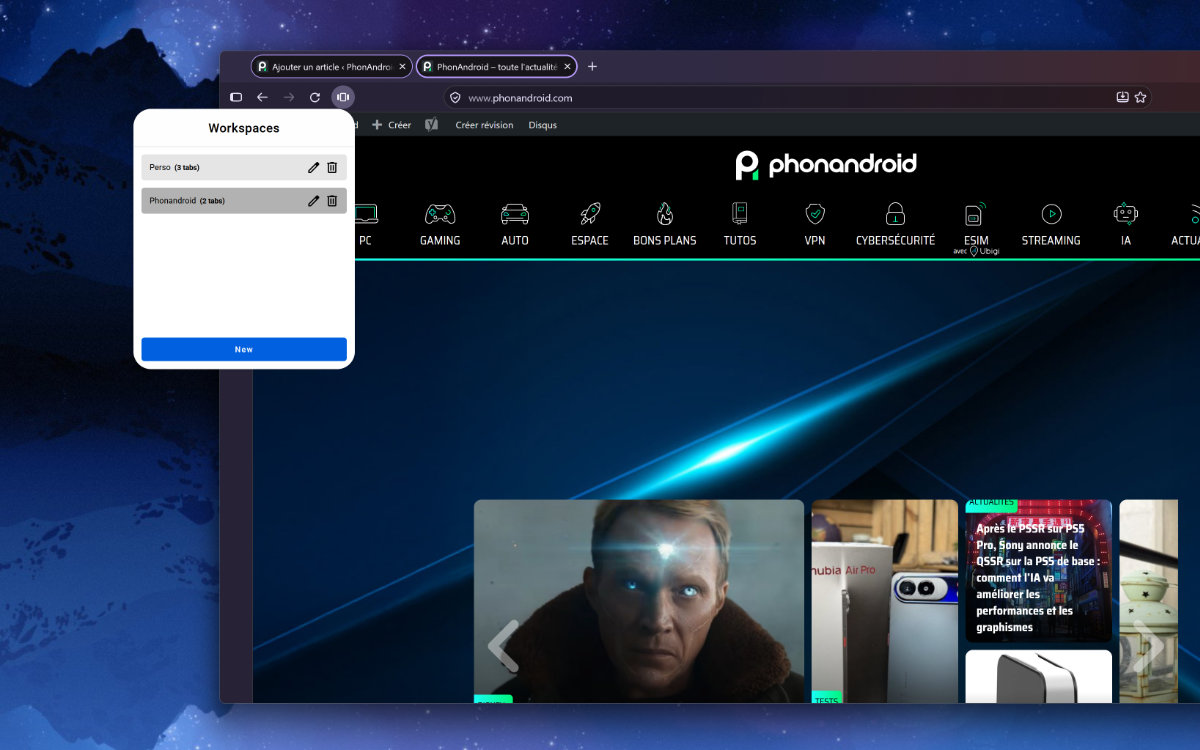The image size is (1200, 750).
Task: Open the STREAMING category
Action: 1051,225
